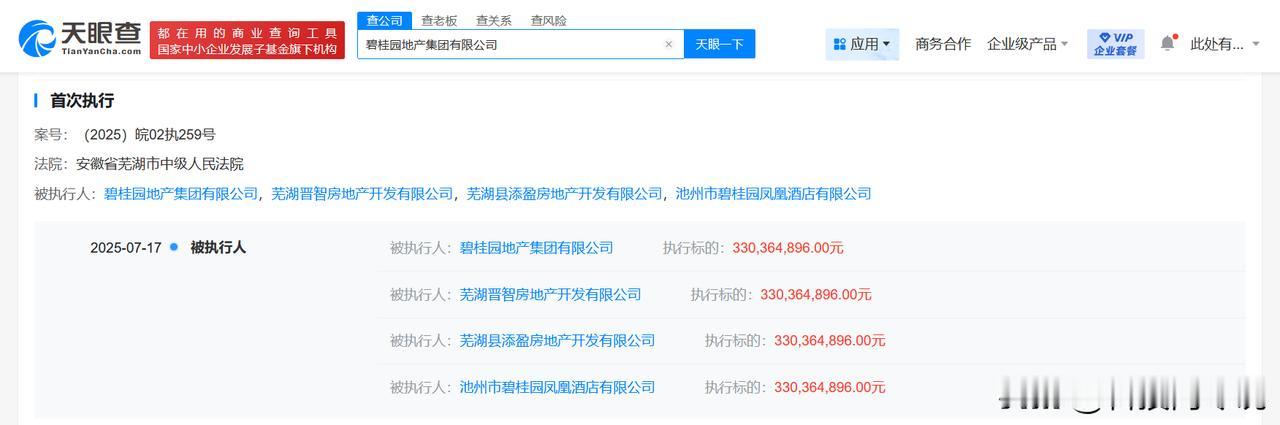The width and height of the screenshot is (1280, 425).
Task: Click the 应用 grid icon
Action: tap(838, 44)
